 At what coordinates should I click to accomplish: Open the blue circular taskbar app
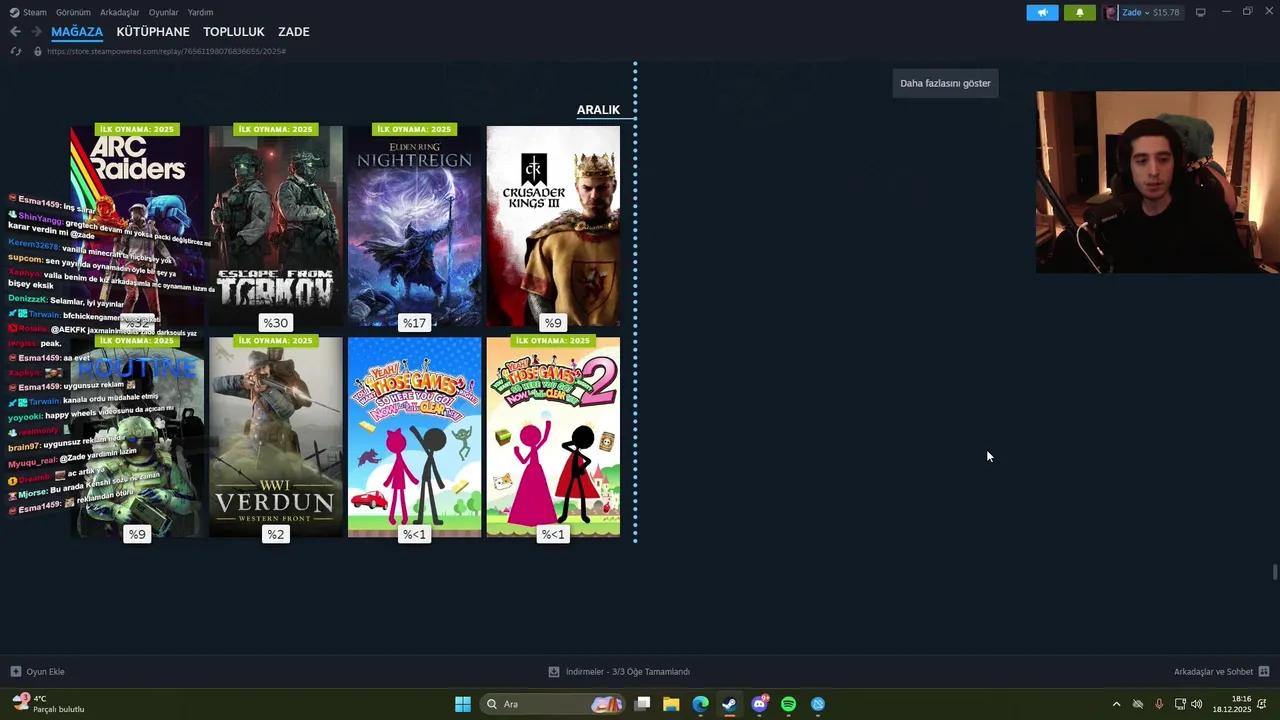[818, 704]
